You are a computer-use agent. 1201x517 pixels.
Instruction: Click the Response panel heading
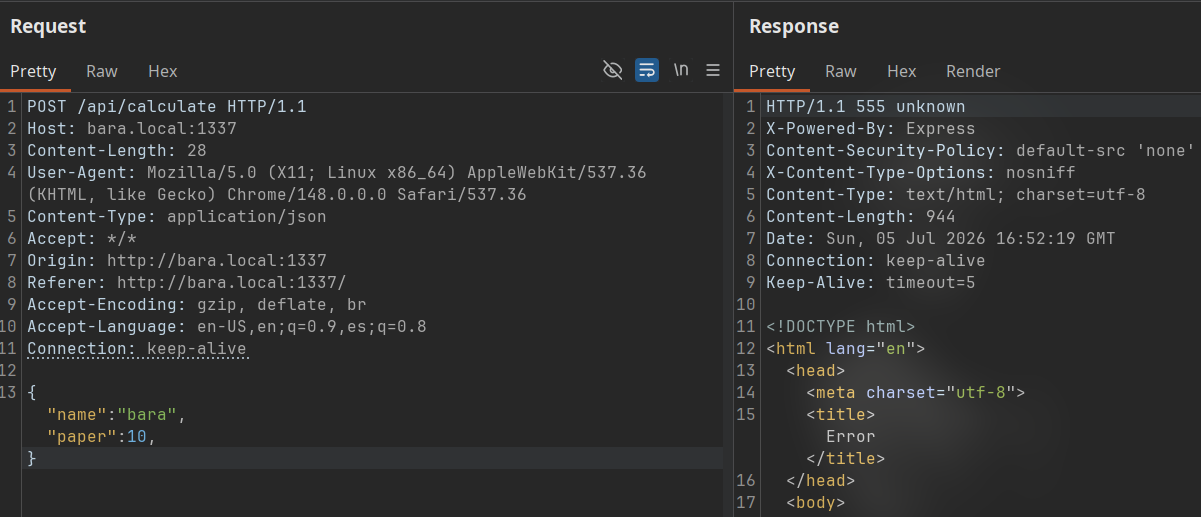[x=794, y=26]
